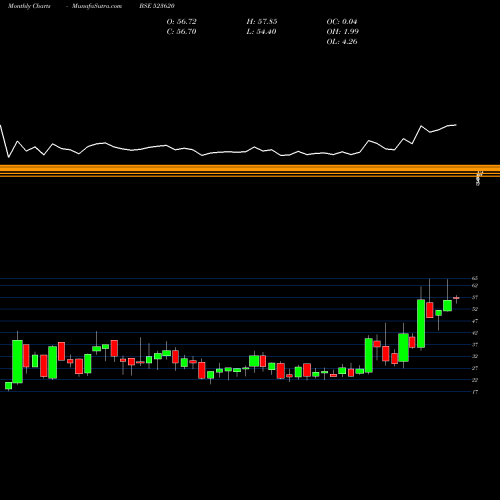Image resolution: width=500 pixels, height=500 pixels.
Task: Click the 17 price axis label
Action: click(x=475, y=392)
